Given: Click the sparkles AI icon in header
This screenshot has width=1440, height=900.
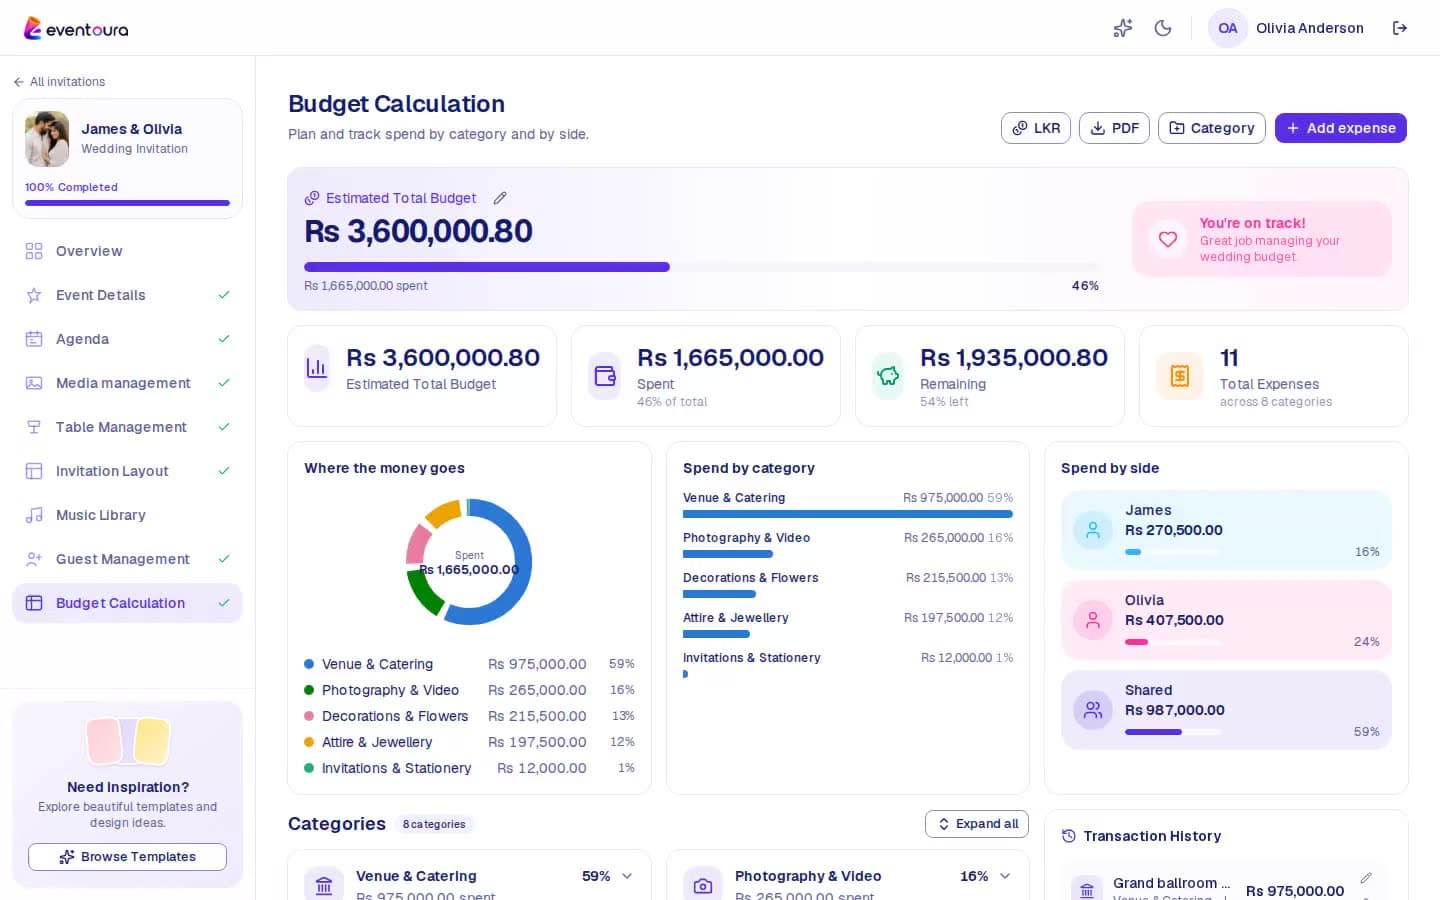Looking at the screenshot, I should (x=1123, y=28).
